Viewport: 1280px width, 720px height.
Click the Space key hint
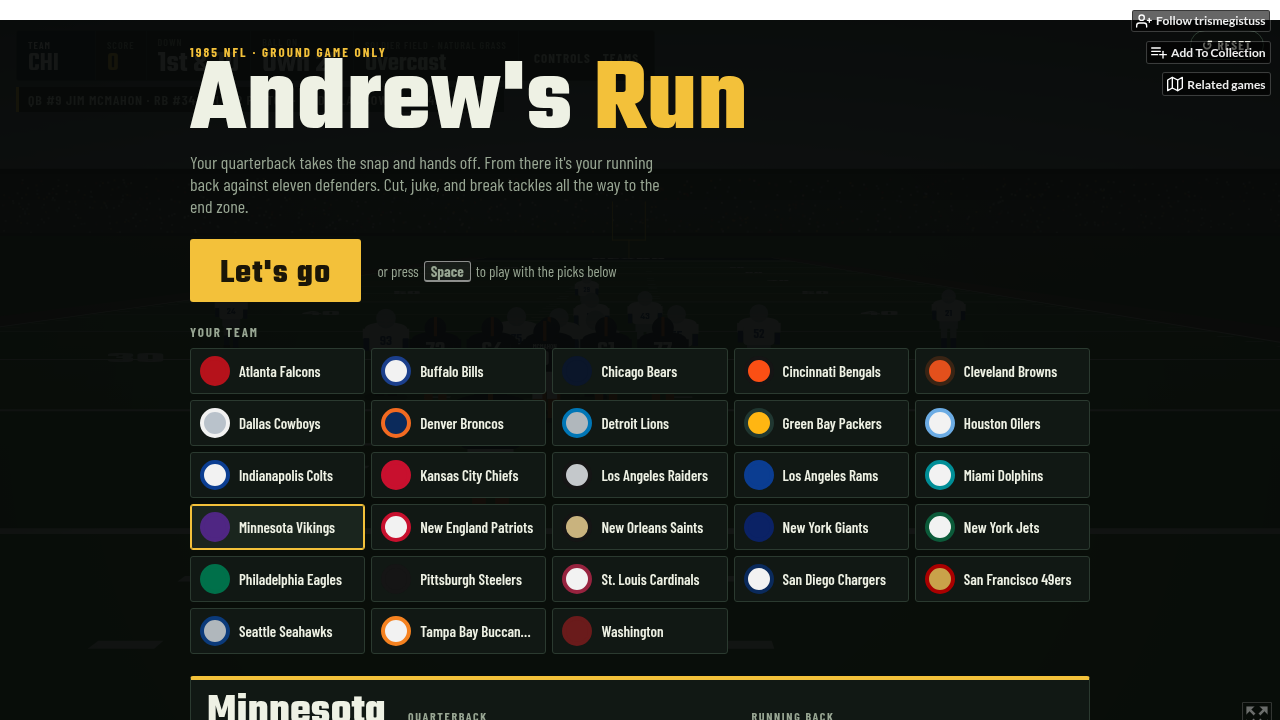click(447, 272)
